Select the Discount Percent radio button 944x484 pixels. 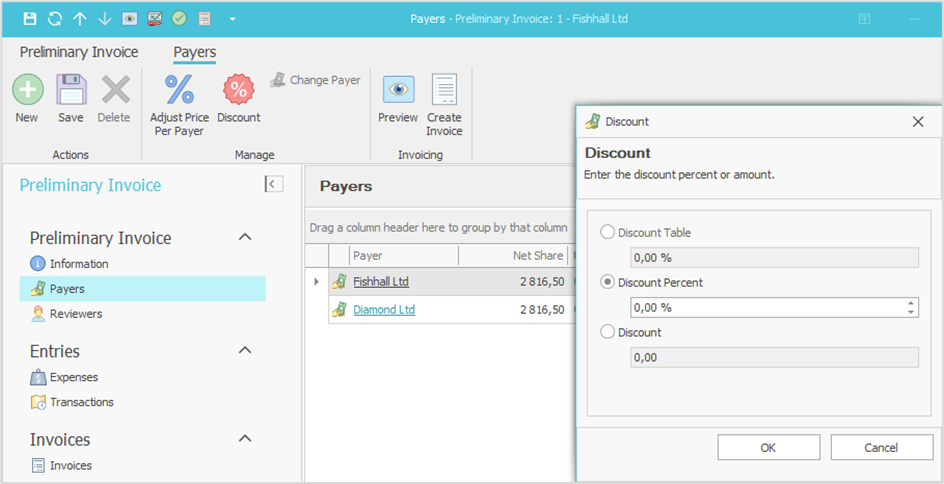click(607, 283)
